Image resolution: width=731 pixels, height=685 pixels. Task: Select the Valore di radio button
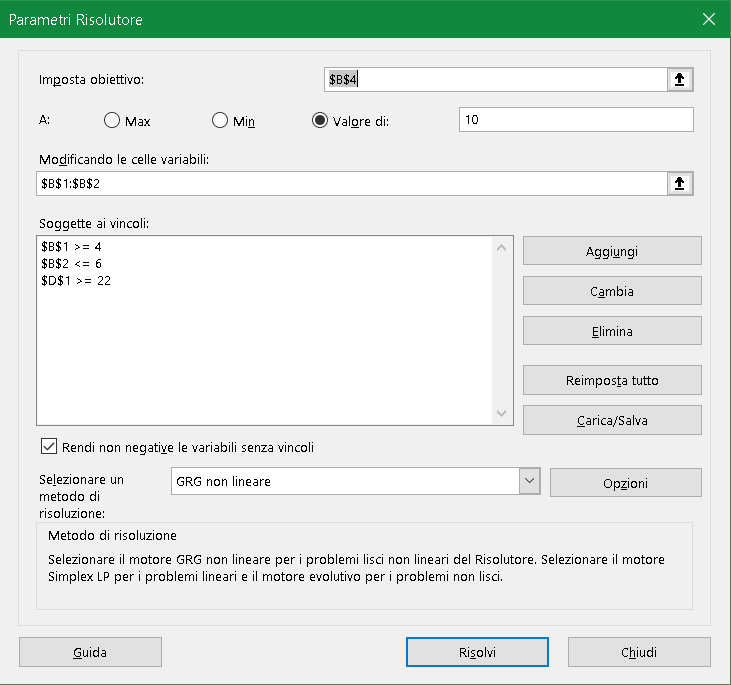tap(320, 120)
